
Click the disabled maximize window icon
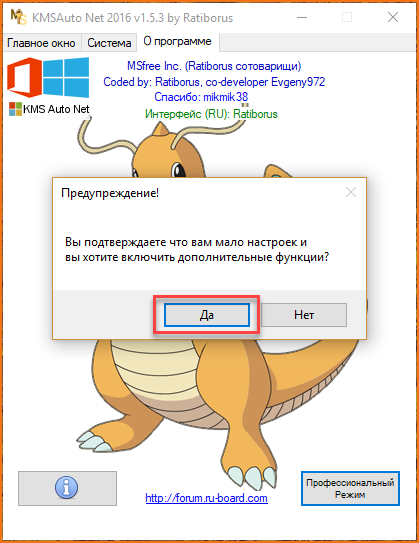tap(347, 17)
